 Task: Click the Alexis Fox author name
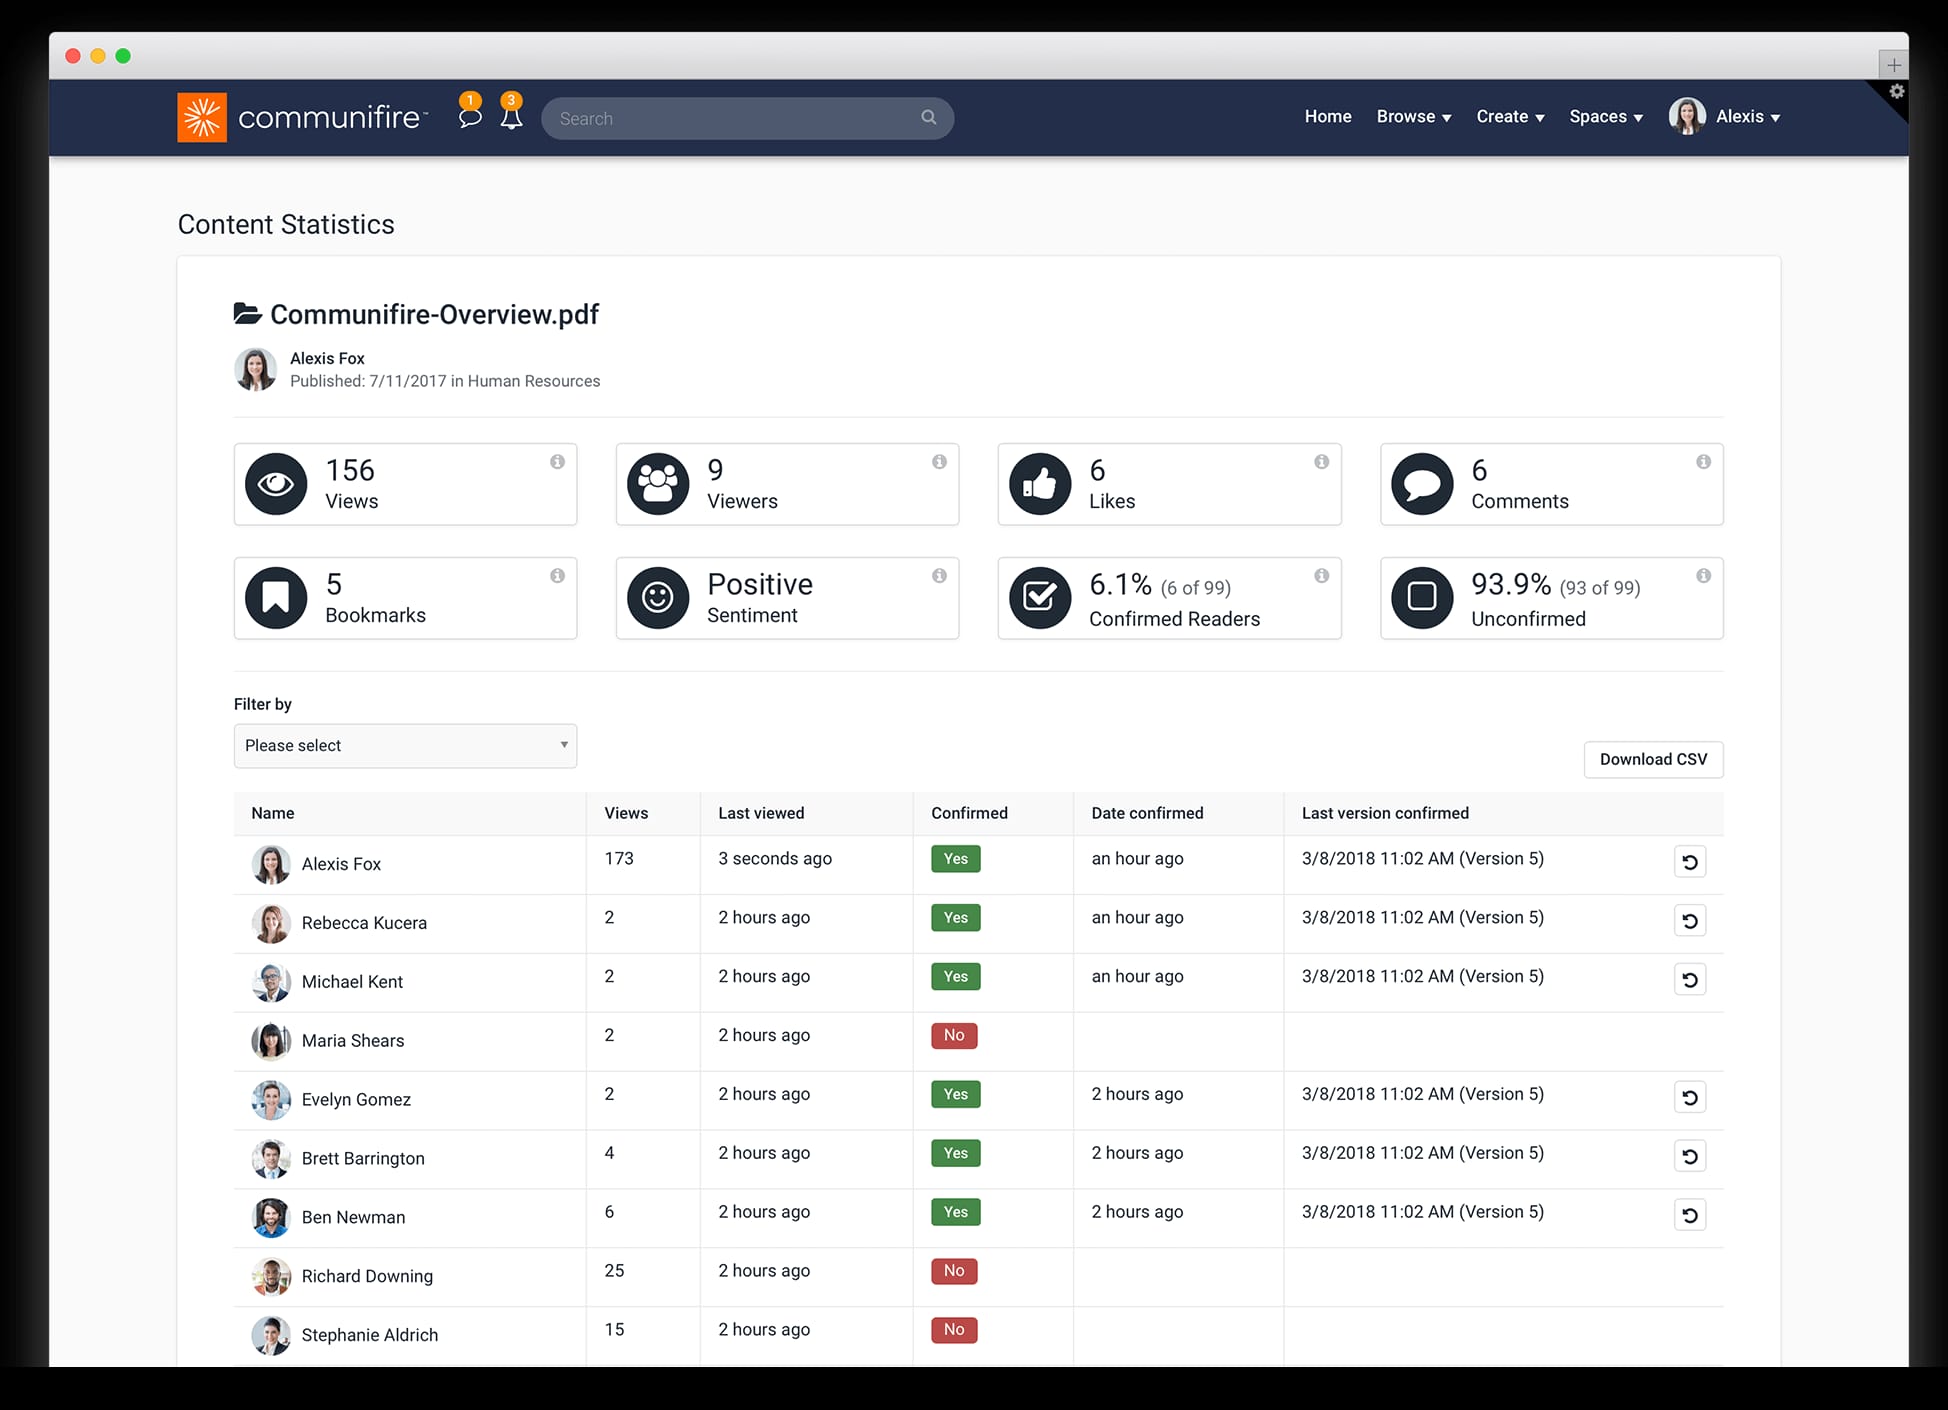click(x=327, y=358)
